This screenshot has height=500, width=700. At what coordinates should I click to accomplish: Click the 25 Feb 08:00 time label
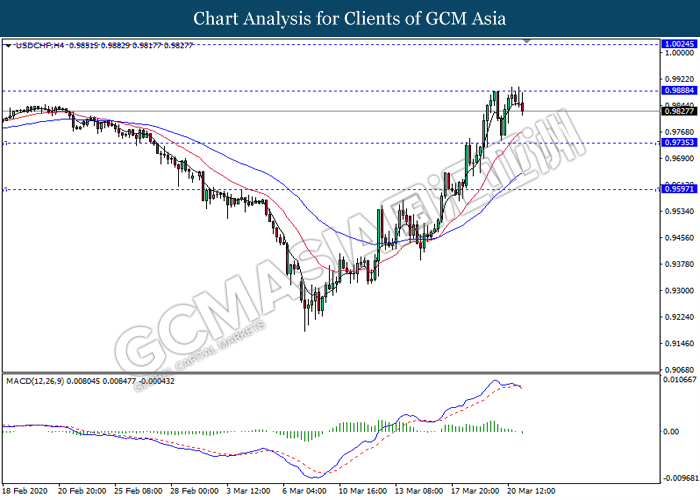pyautogui.click(x=138, y=491)
